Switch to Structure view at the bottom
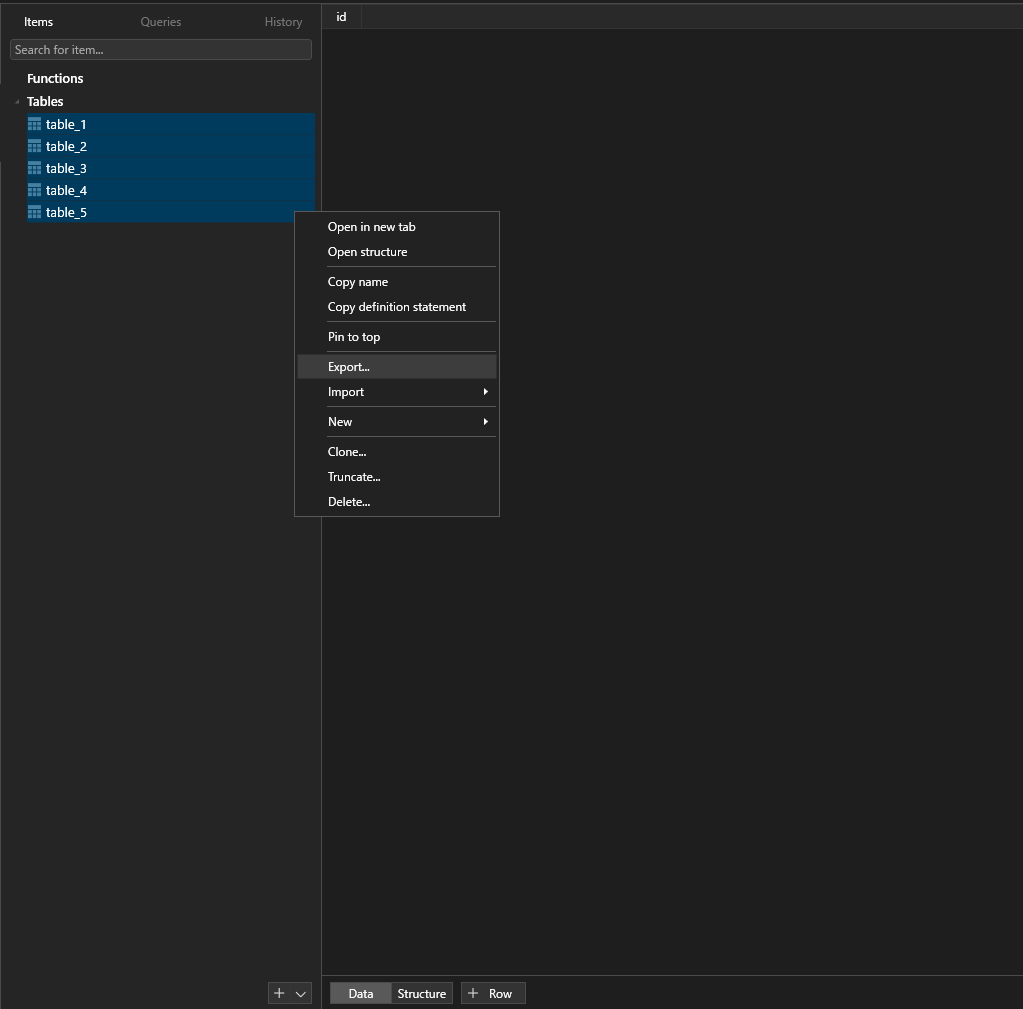 [x=421, y=993]
